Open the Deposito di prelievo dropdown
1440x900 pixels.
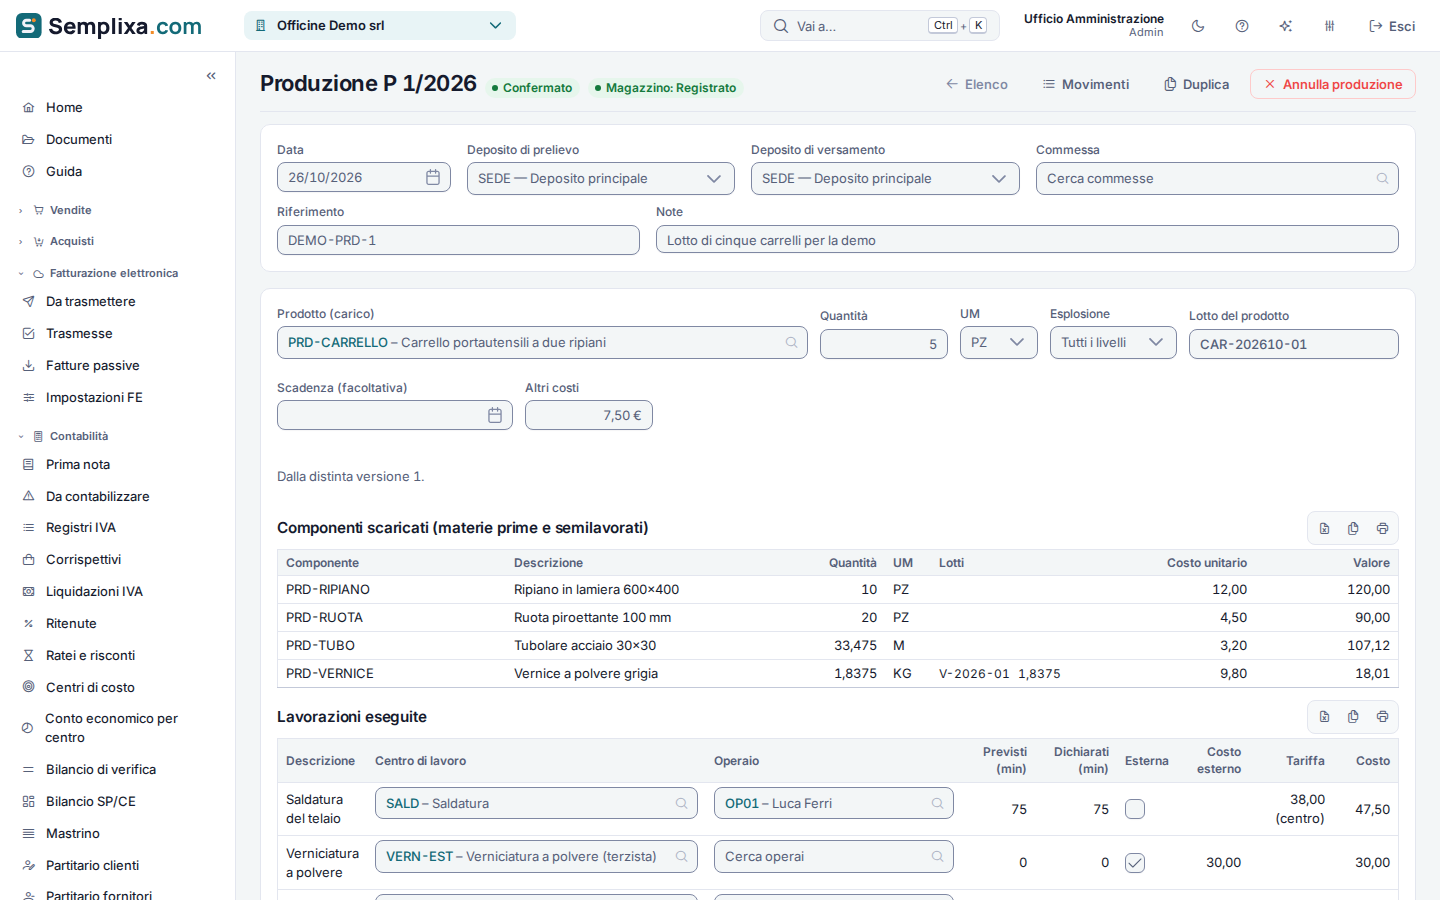pyautogui.click(x=601, y=179)
